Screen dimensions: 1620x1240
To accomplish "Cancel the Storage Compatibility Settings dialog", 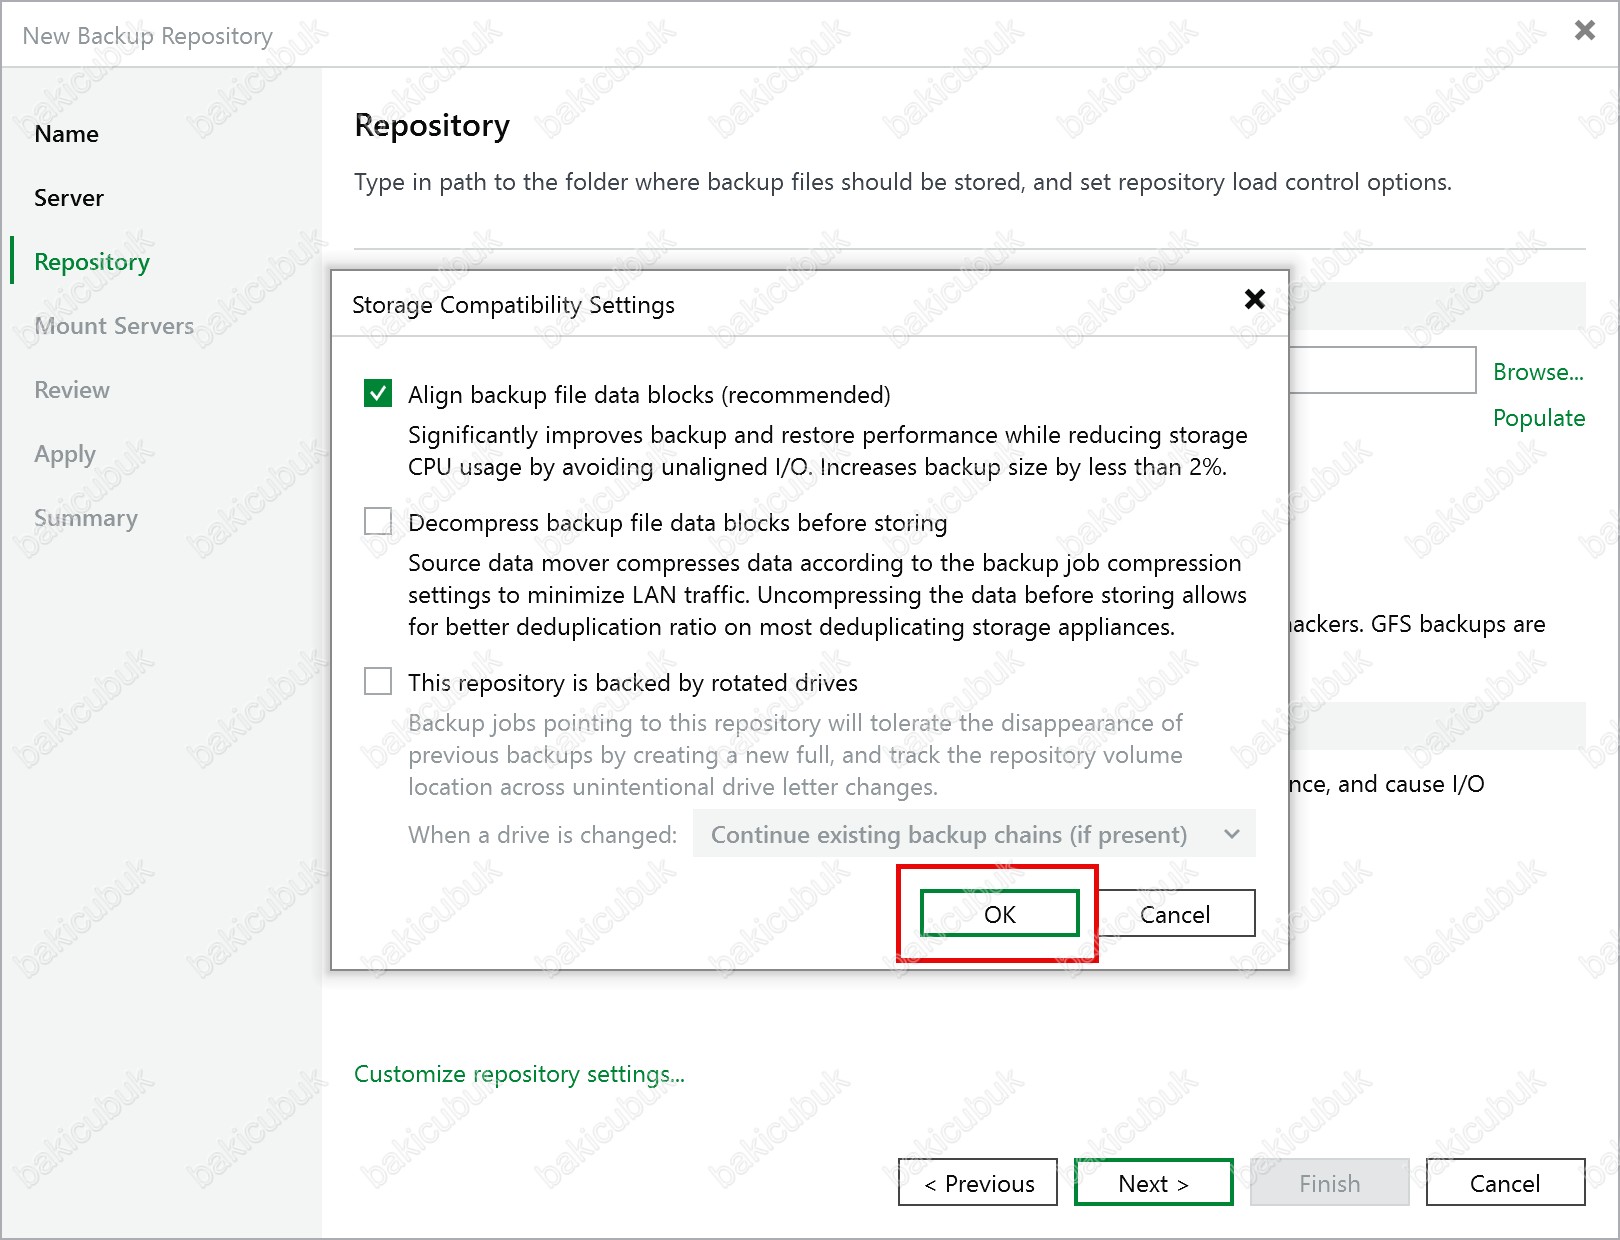I will pos(1175,914).
